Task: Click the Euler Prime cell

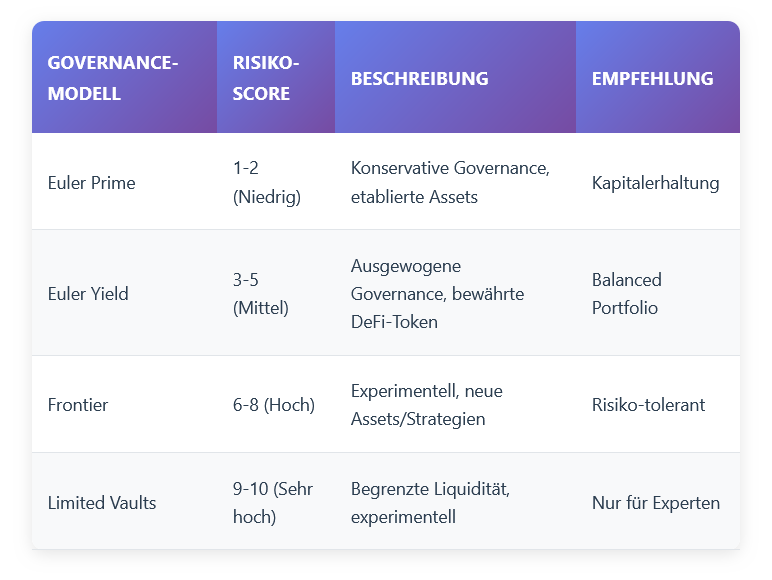Action: pos(92,183)
